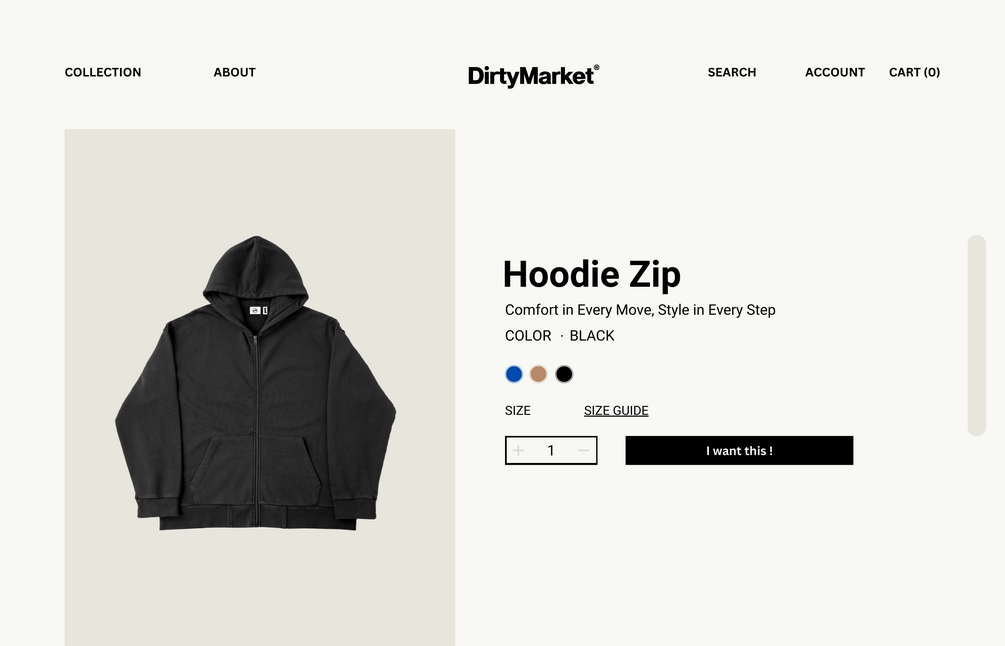The image size is (1005, 646).
Task: Open the SIZE GUIDE link
Action: point(616,411)
